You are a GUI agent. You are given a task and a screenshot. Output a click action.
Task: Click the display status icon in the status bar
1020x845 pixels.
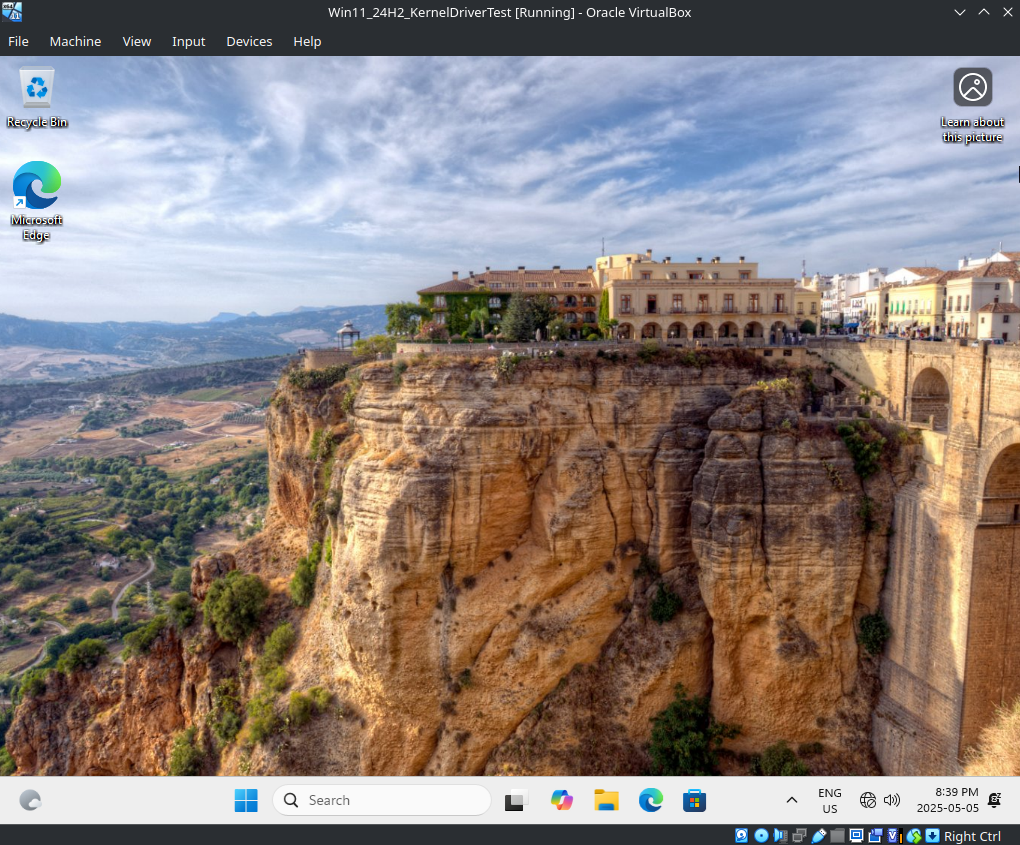point(857,835)
